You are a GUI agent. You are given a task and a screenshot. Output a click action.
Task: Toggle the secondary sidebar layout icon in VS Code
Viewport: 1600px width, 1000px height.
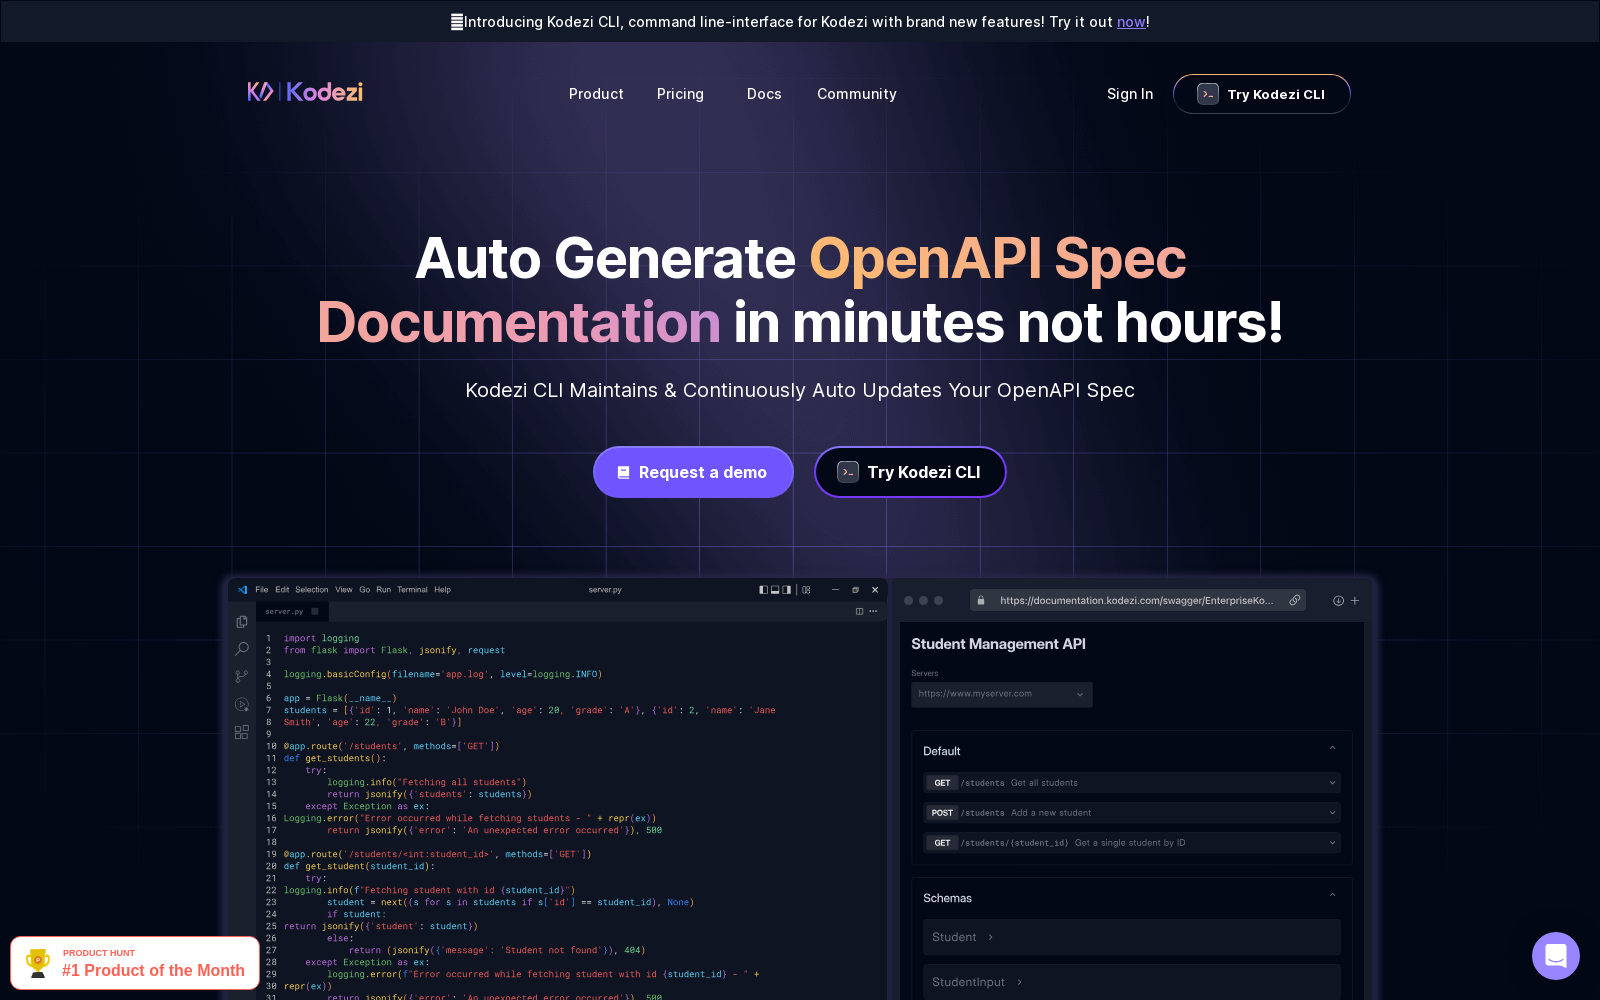pyautogui.click(x=787, y=590)
